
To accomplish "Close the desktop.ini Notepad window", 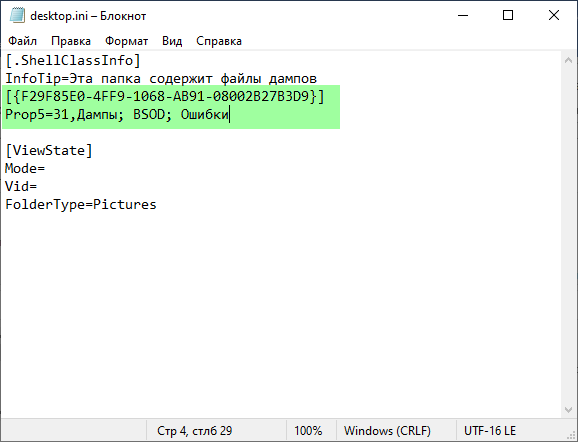I will tap(554, 15).
